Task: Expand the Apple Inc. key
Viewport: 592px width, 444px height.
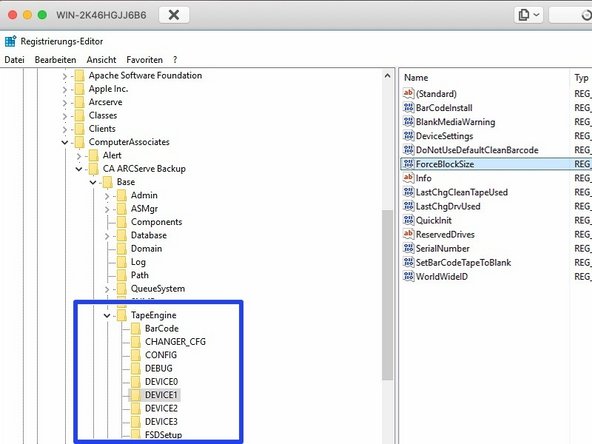Action: [65, 89]
